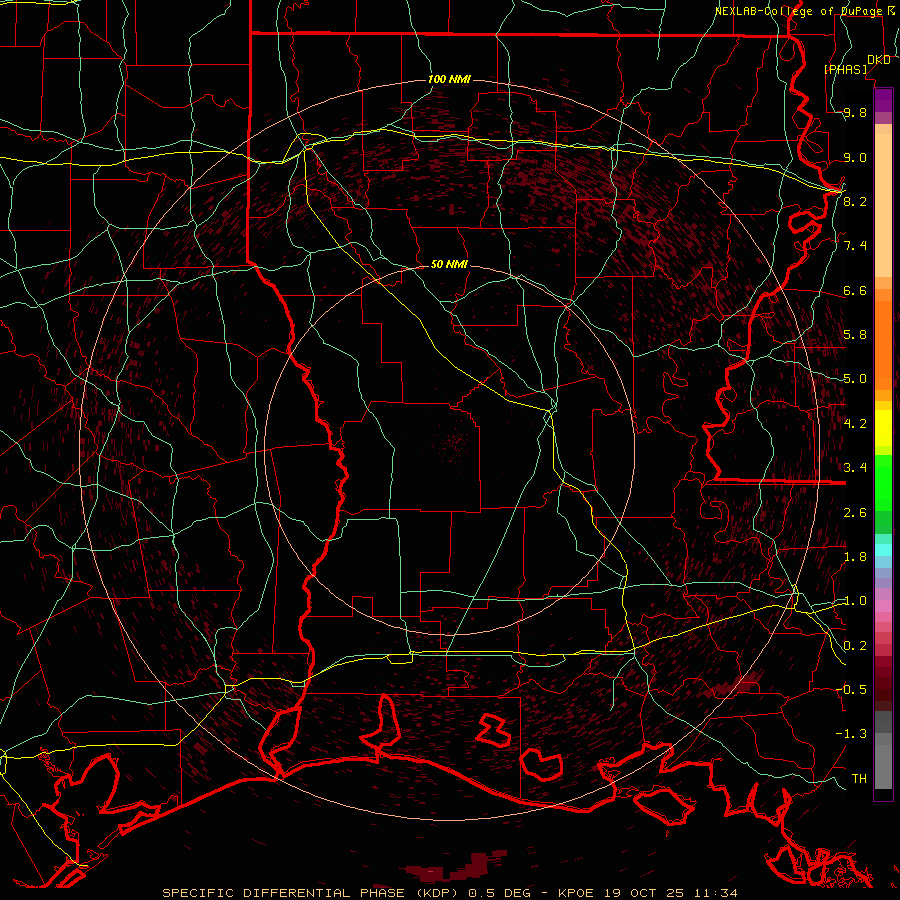Select the 6.6 scale value
The width and height of the screenshot is (900, 900).
(855, 290)
